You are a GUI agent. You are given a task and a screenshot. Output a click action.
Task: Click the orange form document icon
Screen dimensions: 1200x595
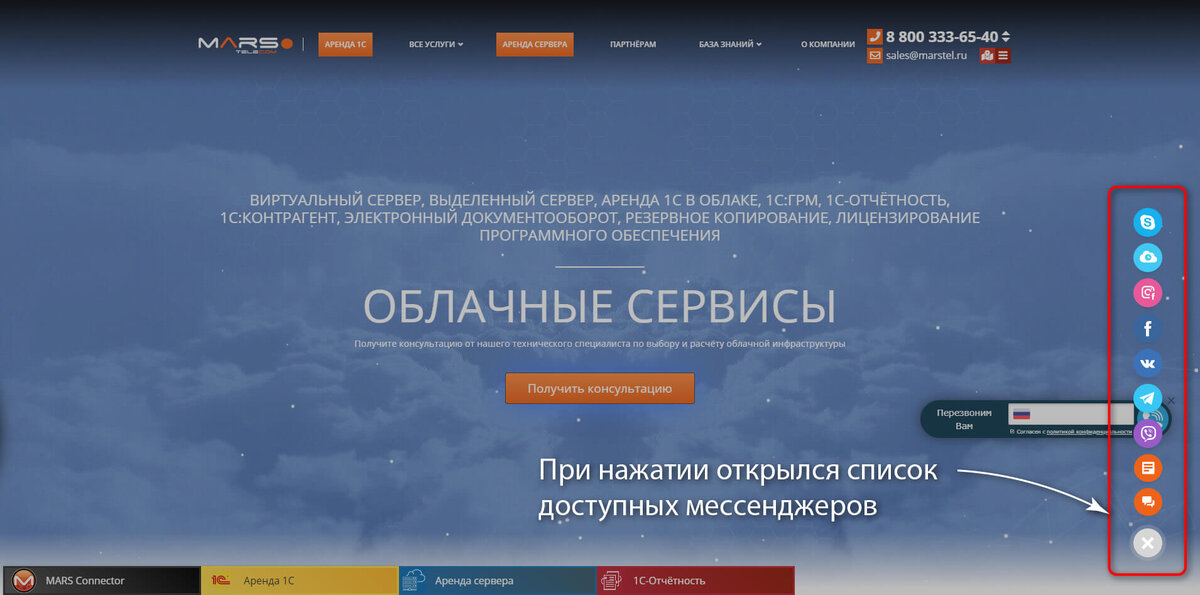pyautogui.click(x=1148, y=467)
